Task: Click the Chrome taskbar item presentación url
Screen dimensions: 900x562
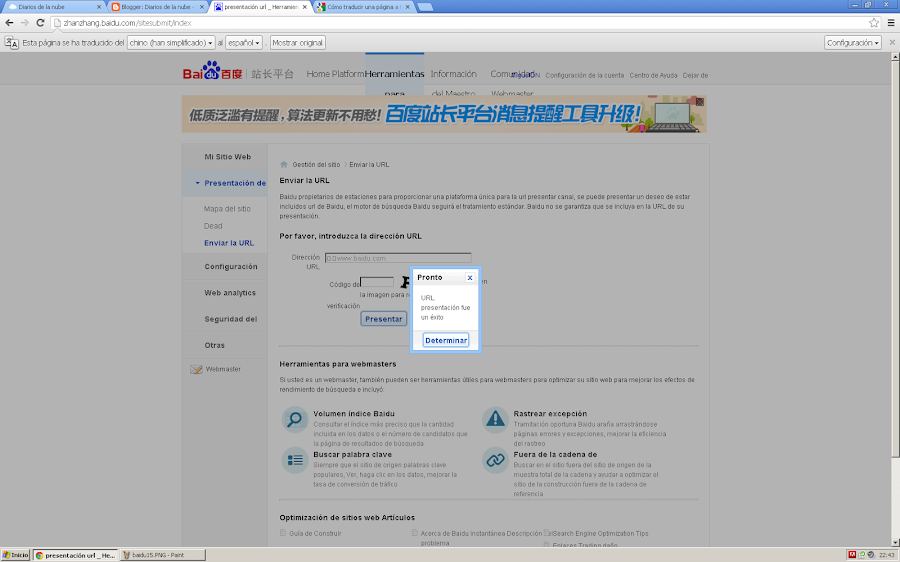Action: 76,555
